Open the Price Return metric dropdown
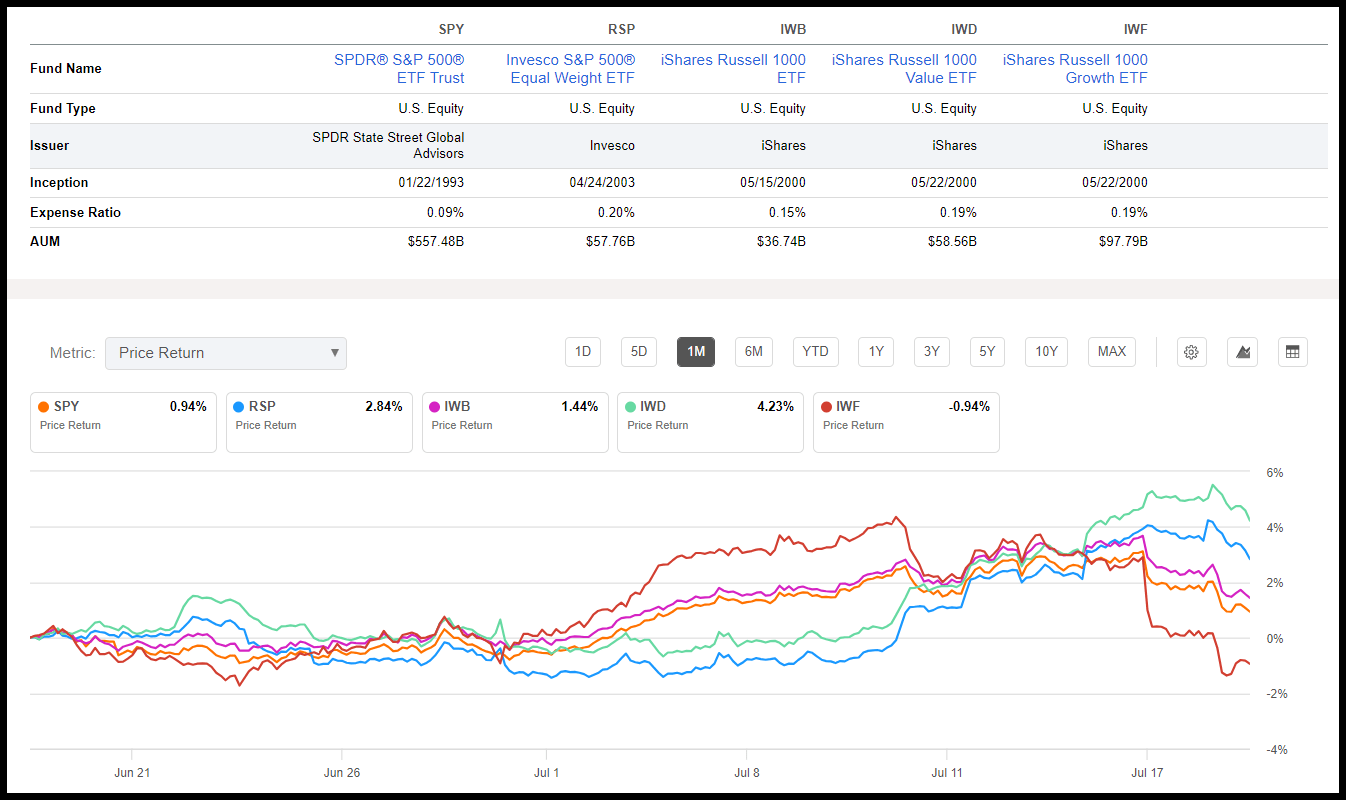The height and width of the screenshot is (800, 1346). (x=226, y=353)
